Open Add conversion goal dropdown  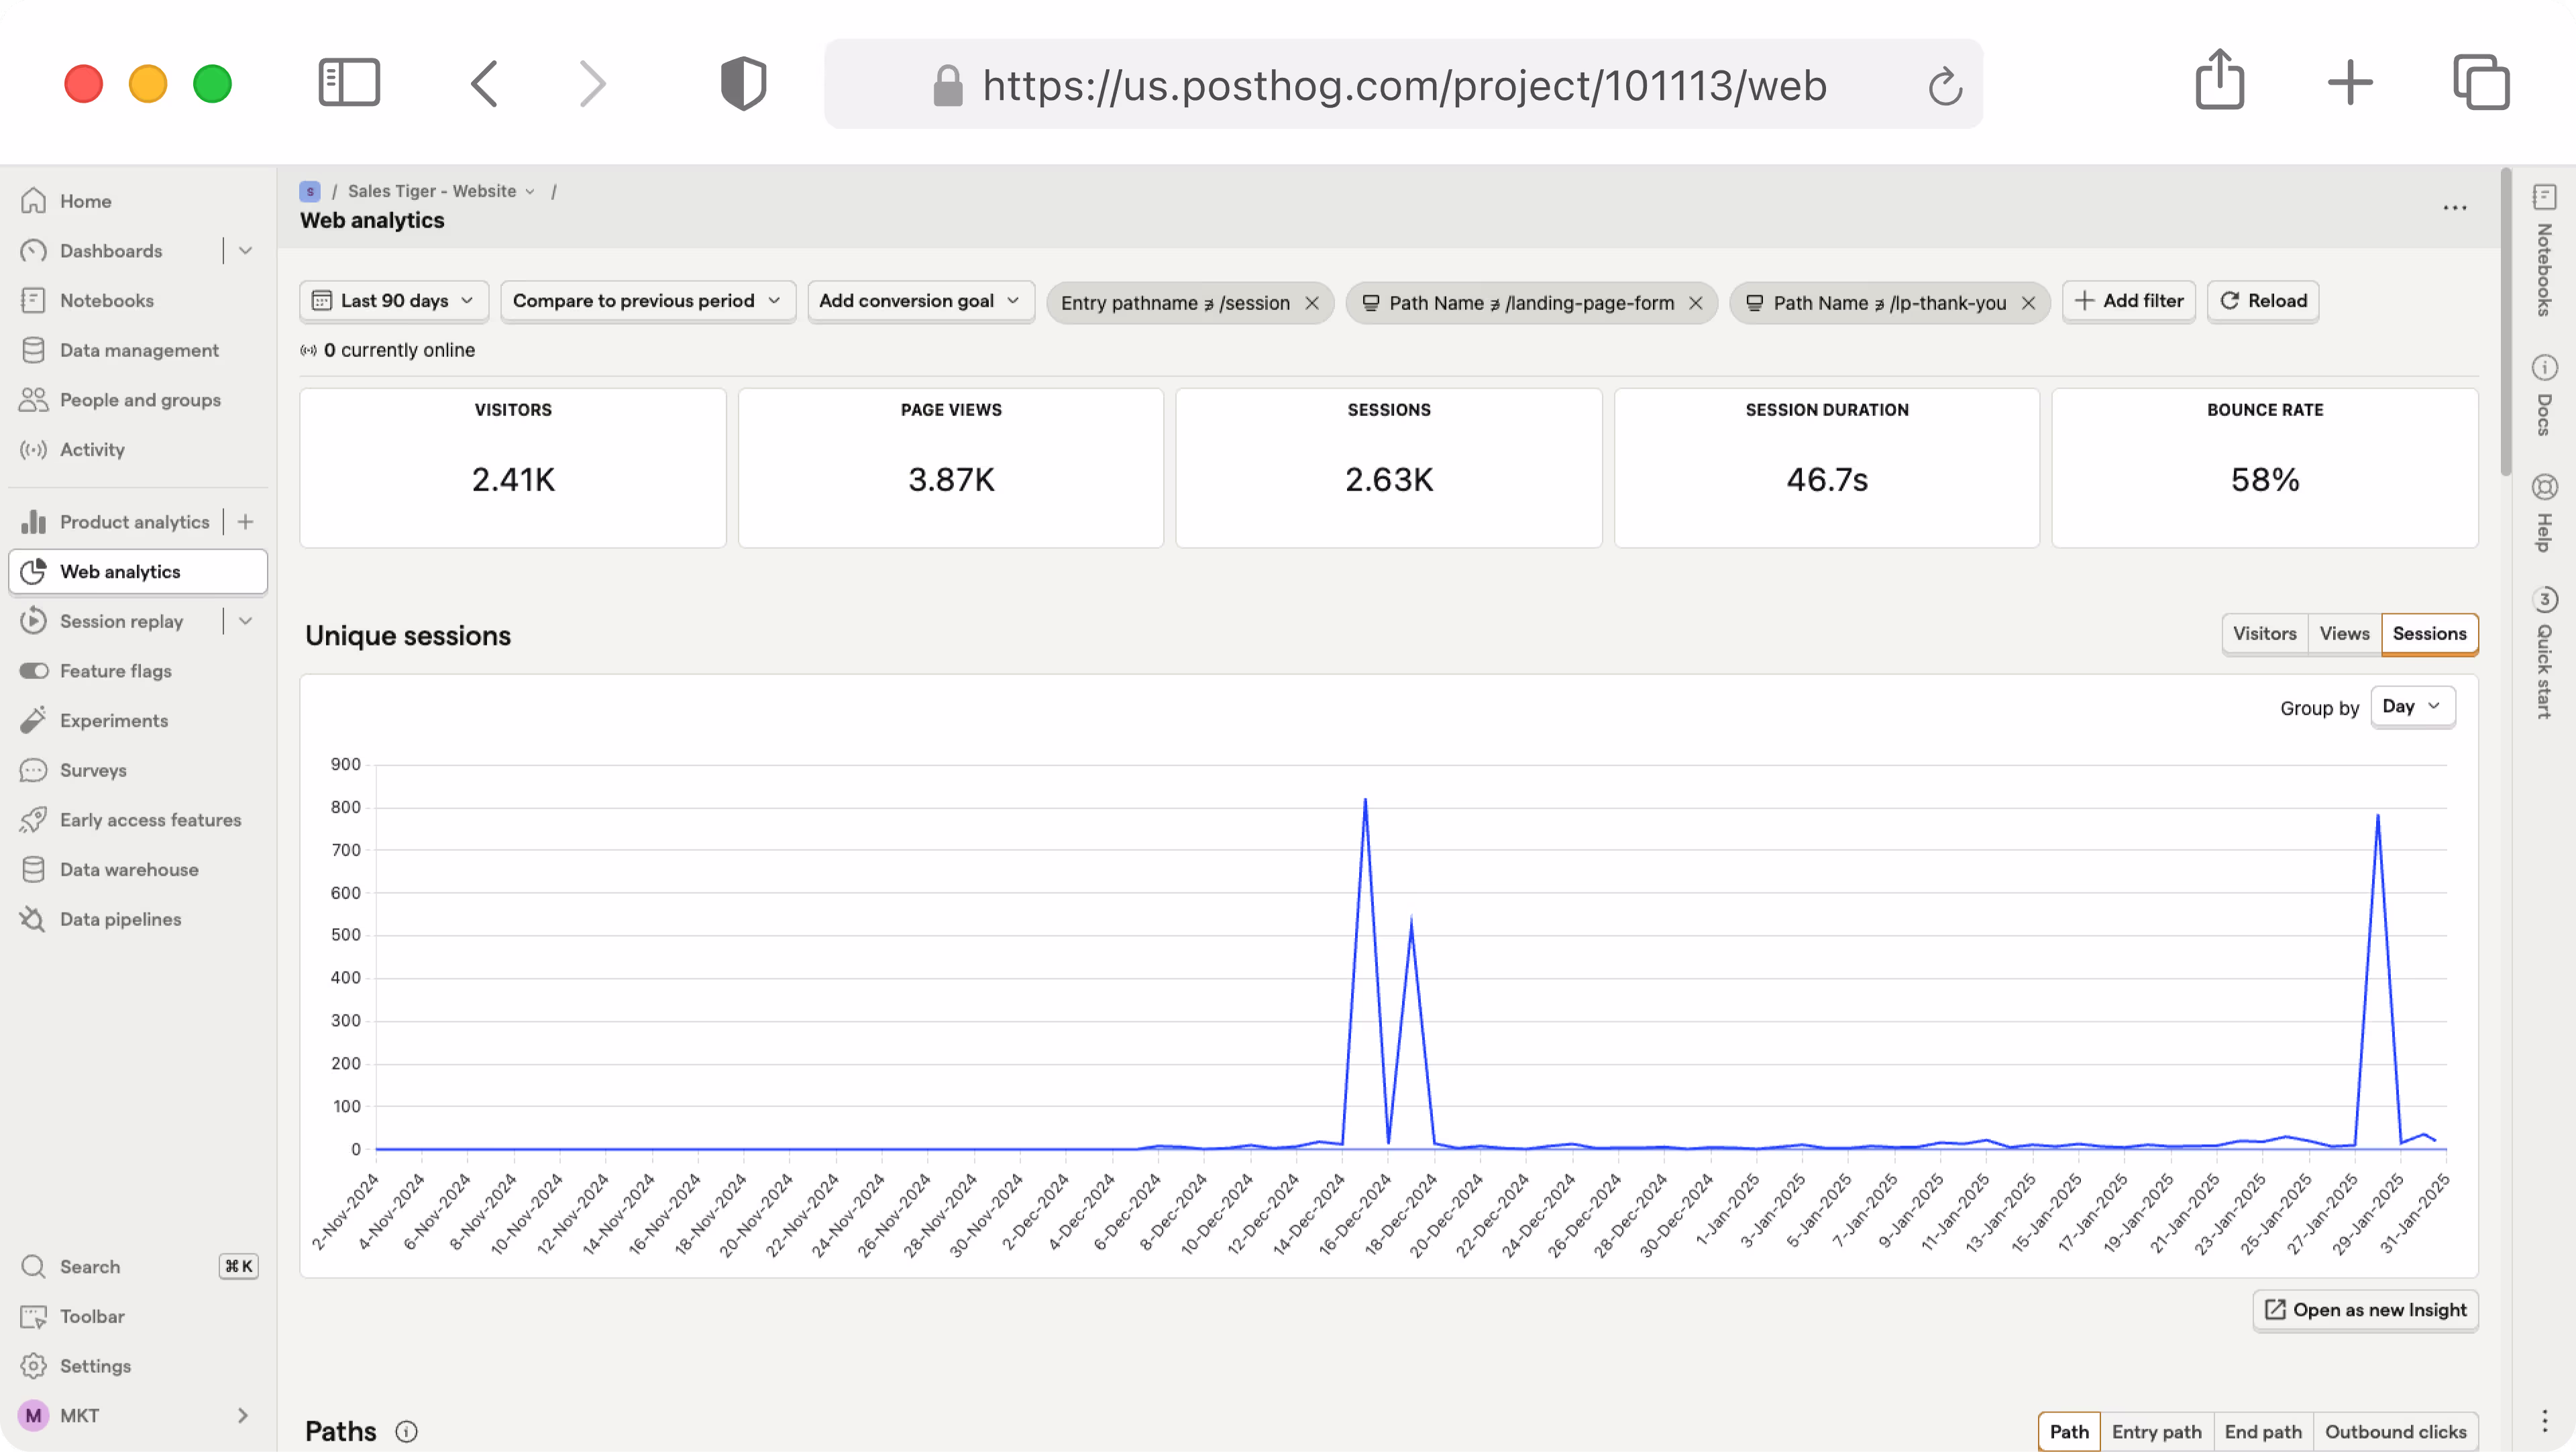(920, 301)
